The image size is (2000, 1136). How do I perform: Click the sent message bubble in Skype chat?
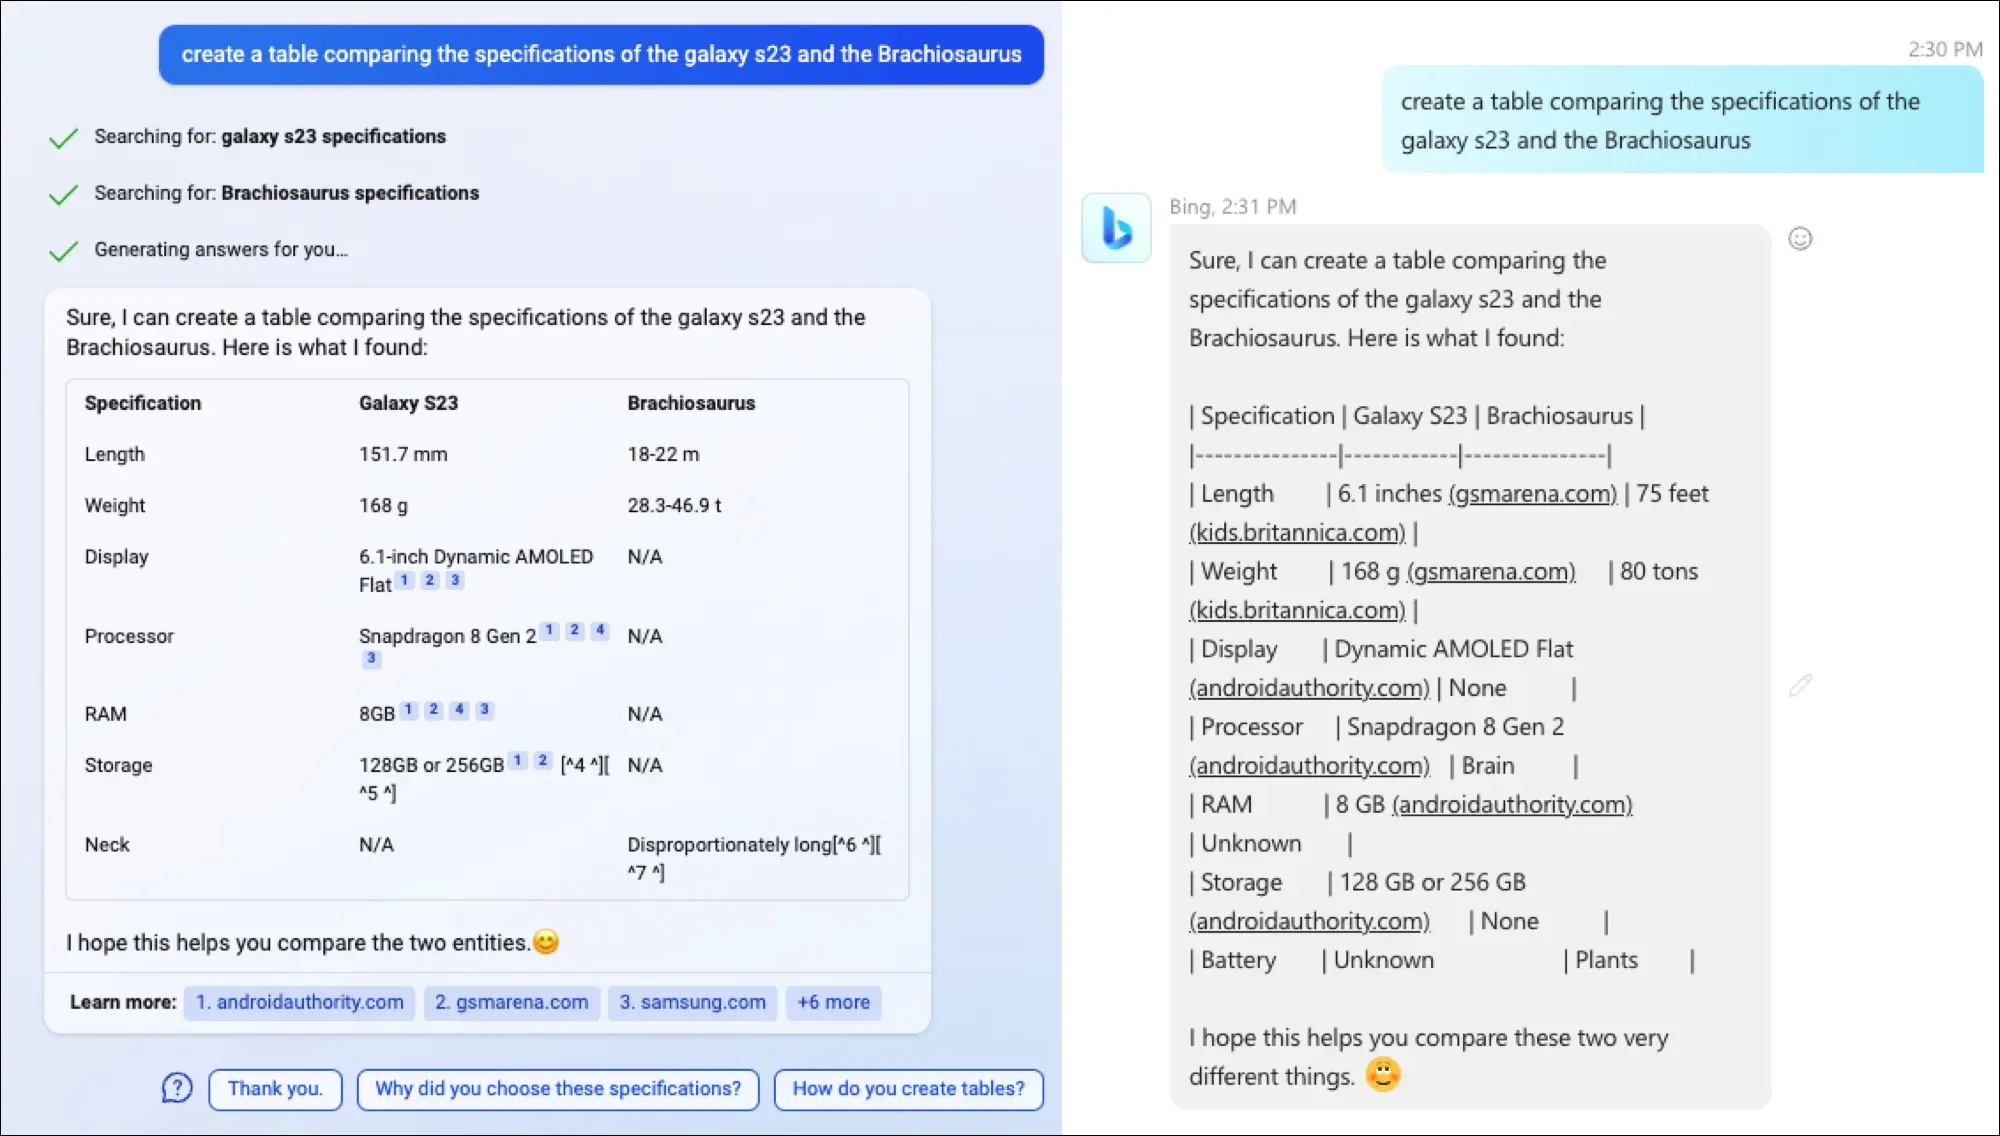[x=1683, y=120]
